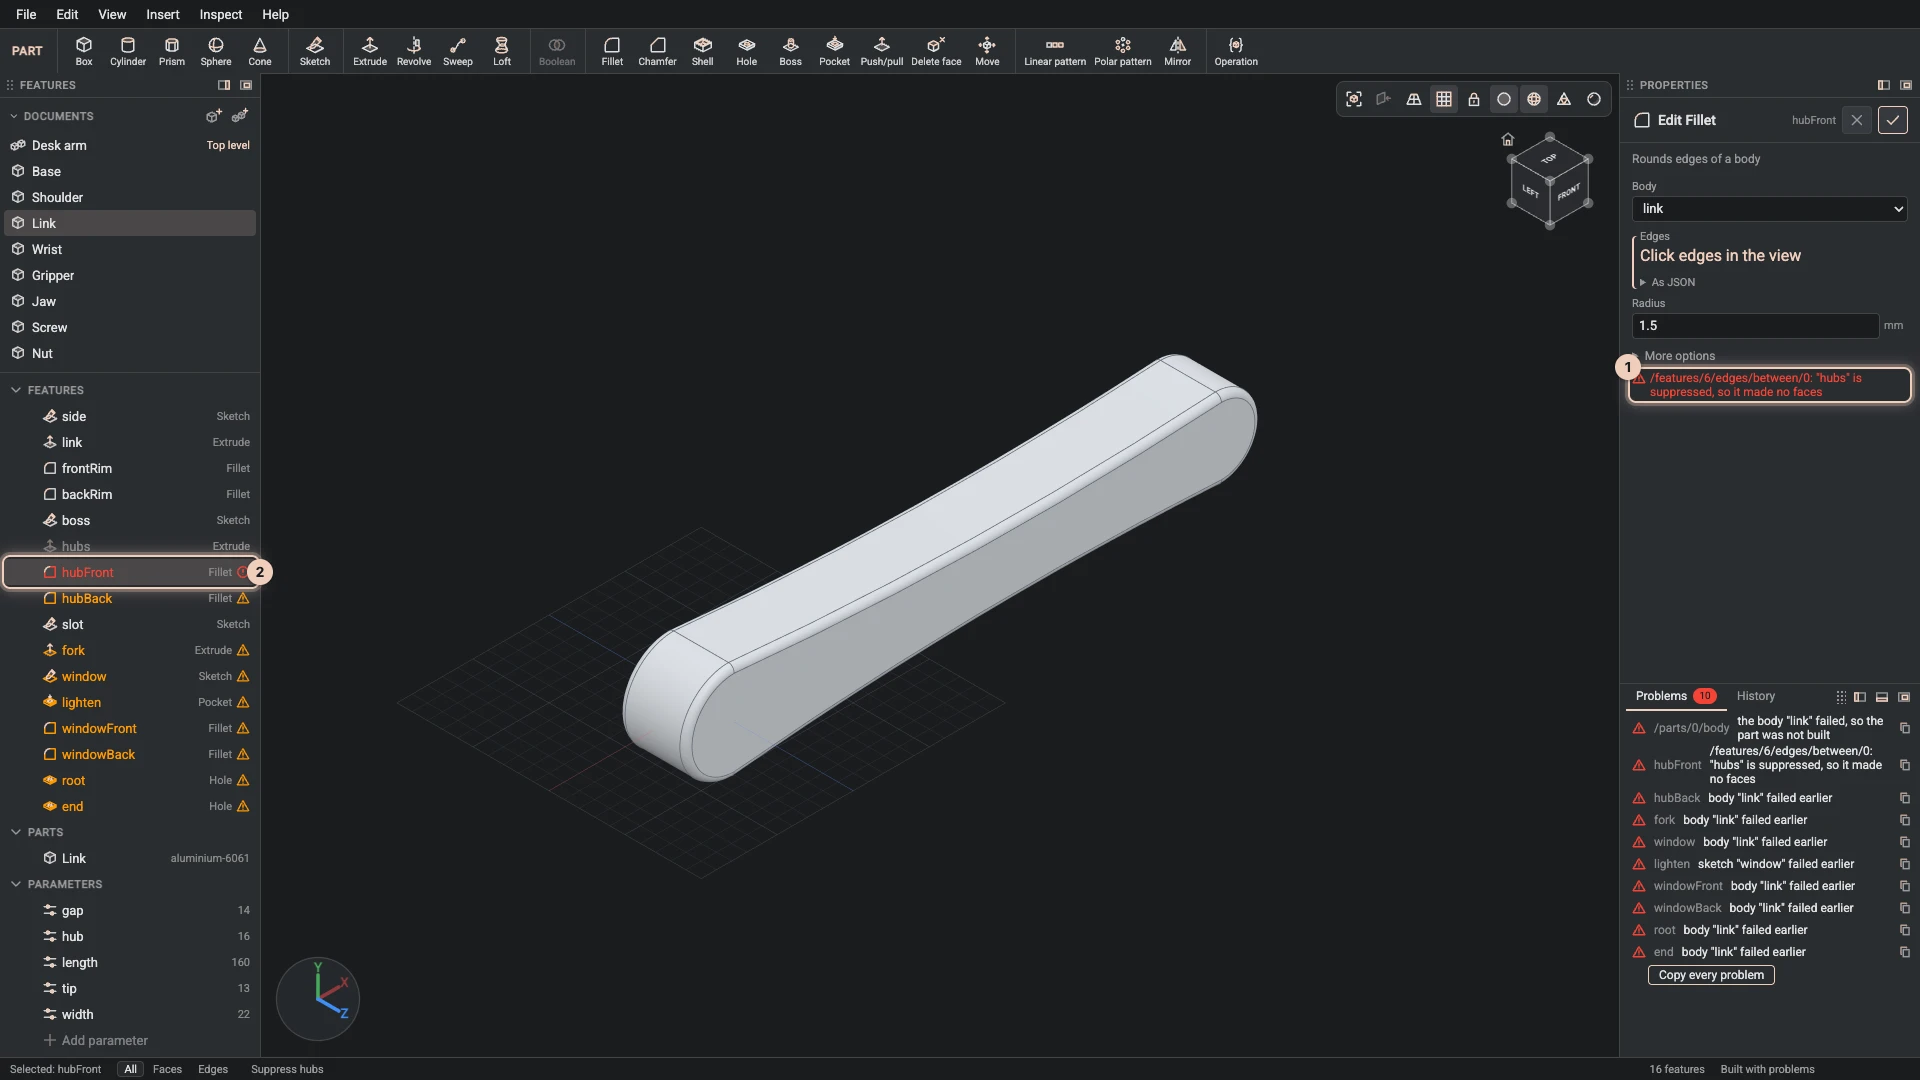Screen dimensions: 1920x1080
Task: Click Suppress hubs in status bar
Action: (x=287, y=1069)
